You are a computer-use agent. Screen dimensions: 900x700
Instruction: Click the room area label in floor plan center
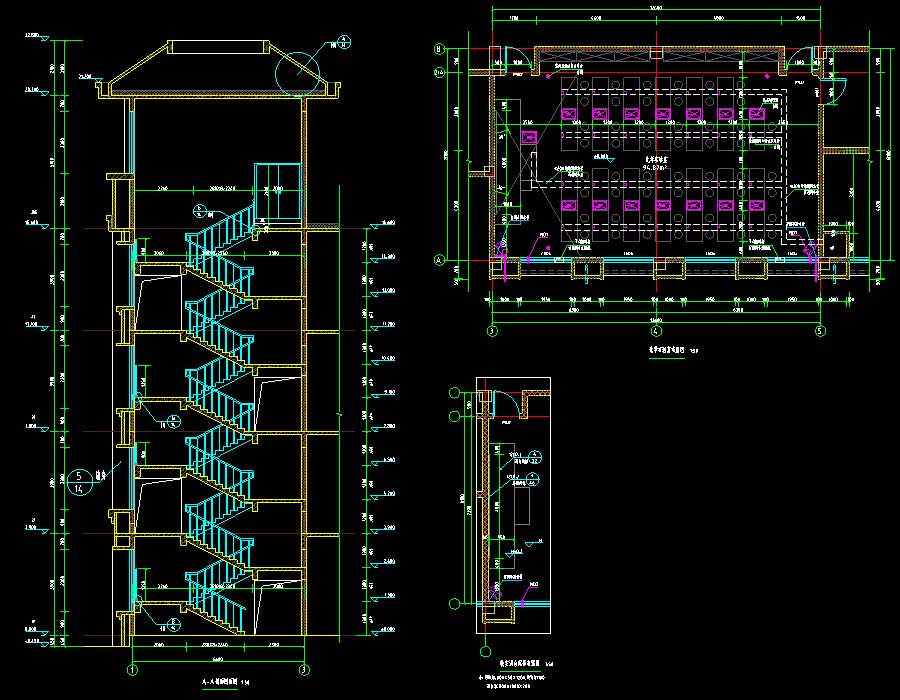655,165
